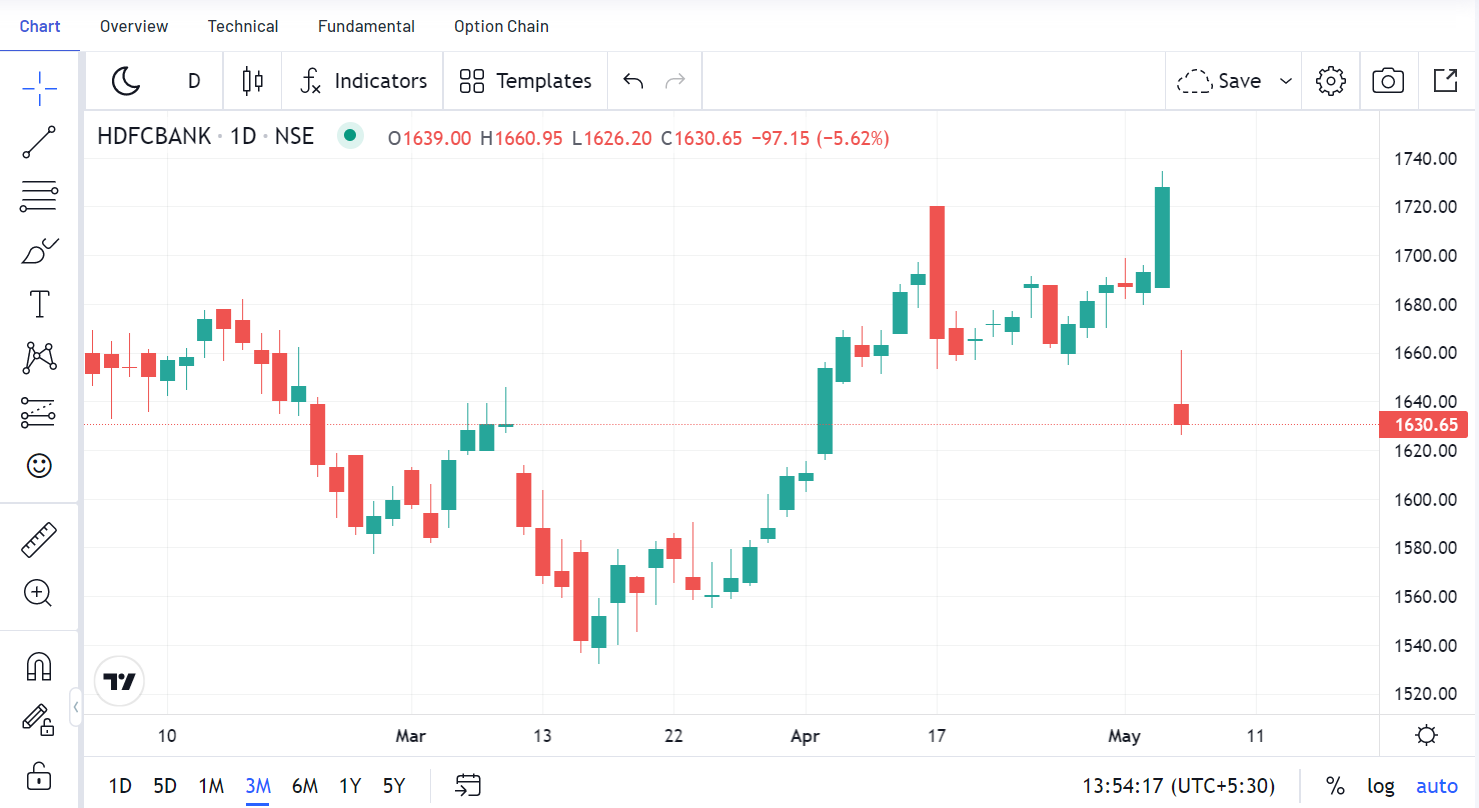Open the measure ruler tool
This screenshot has height=808, width=1479.
(x=39, y=540)
